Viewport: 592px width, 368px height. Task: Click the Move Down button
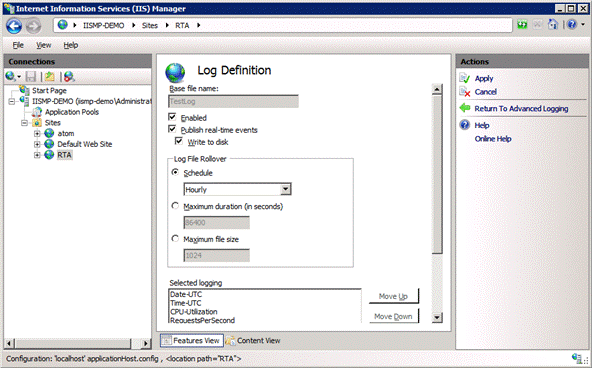[393, 316]
